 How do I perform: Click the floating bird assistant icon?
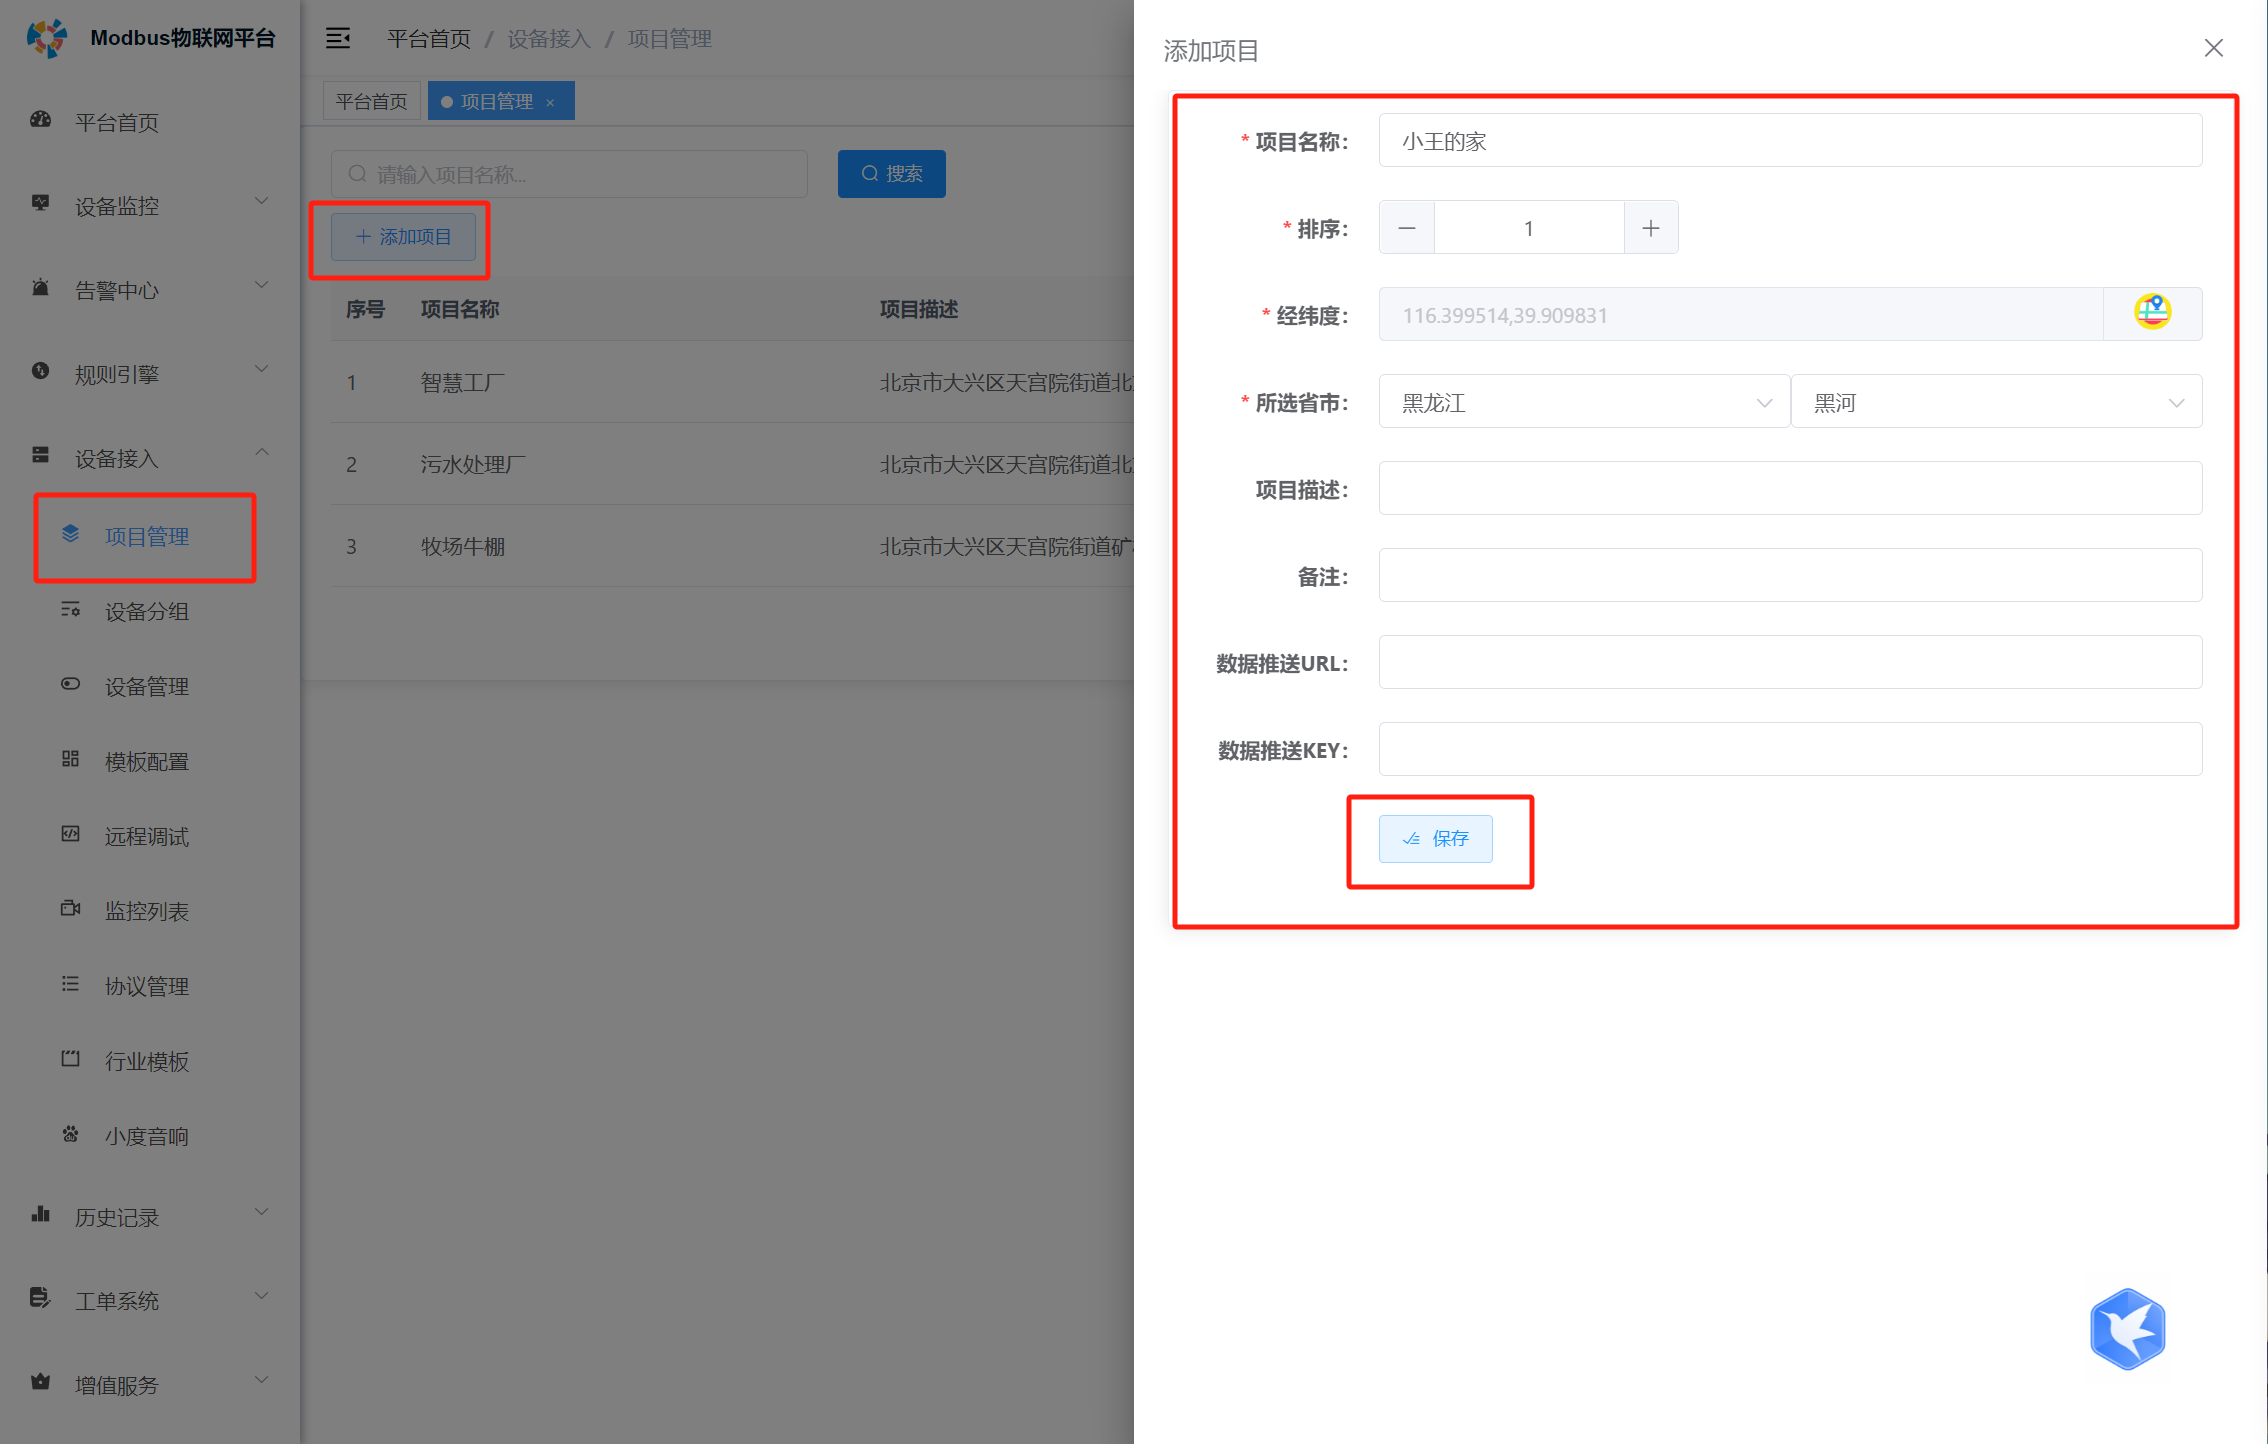coord(2127,1328)
